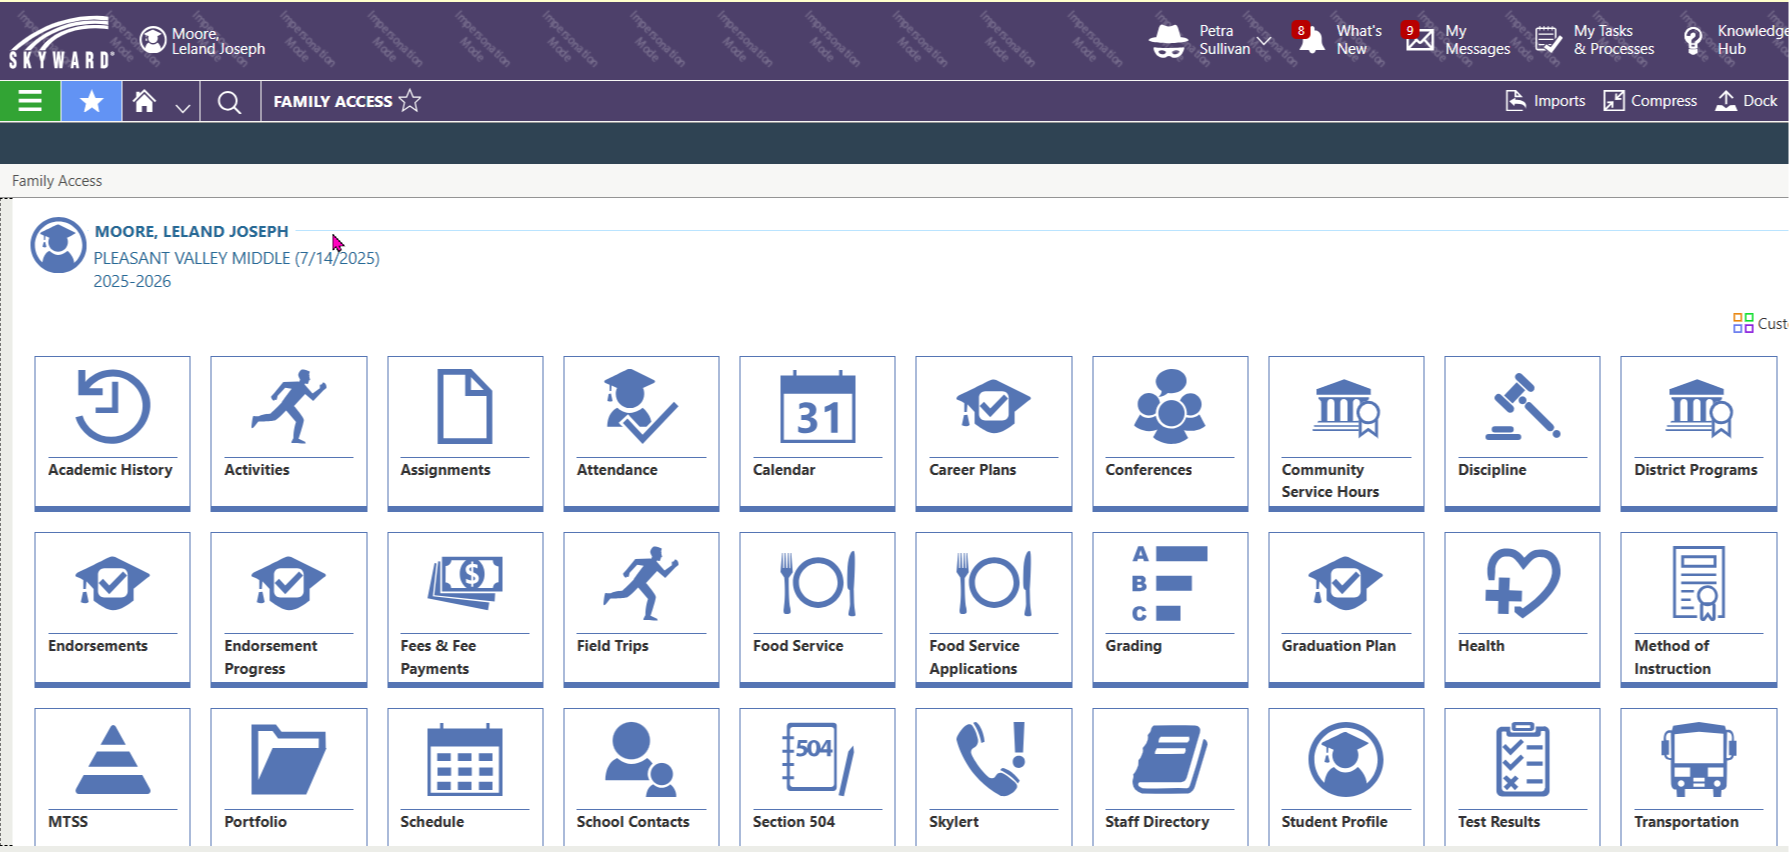Click the MOORE, LELAND JOSEPH heading
Viewport: 1789px width, 852px height.
coord(191,231)
